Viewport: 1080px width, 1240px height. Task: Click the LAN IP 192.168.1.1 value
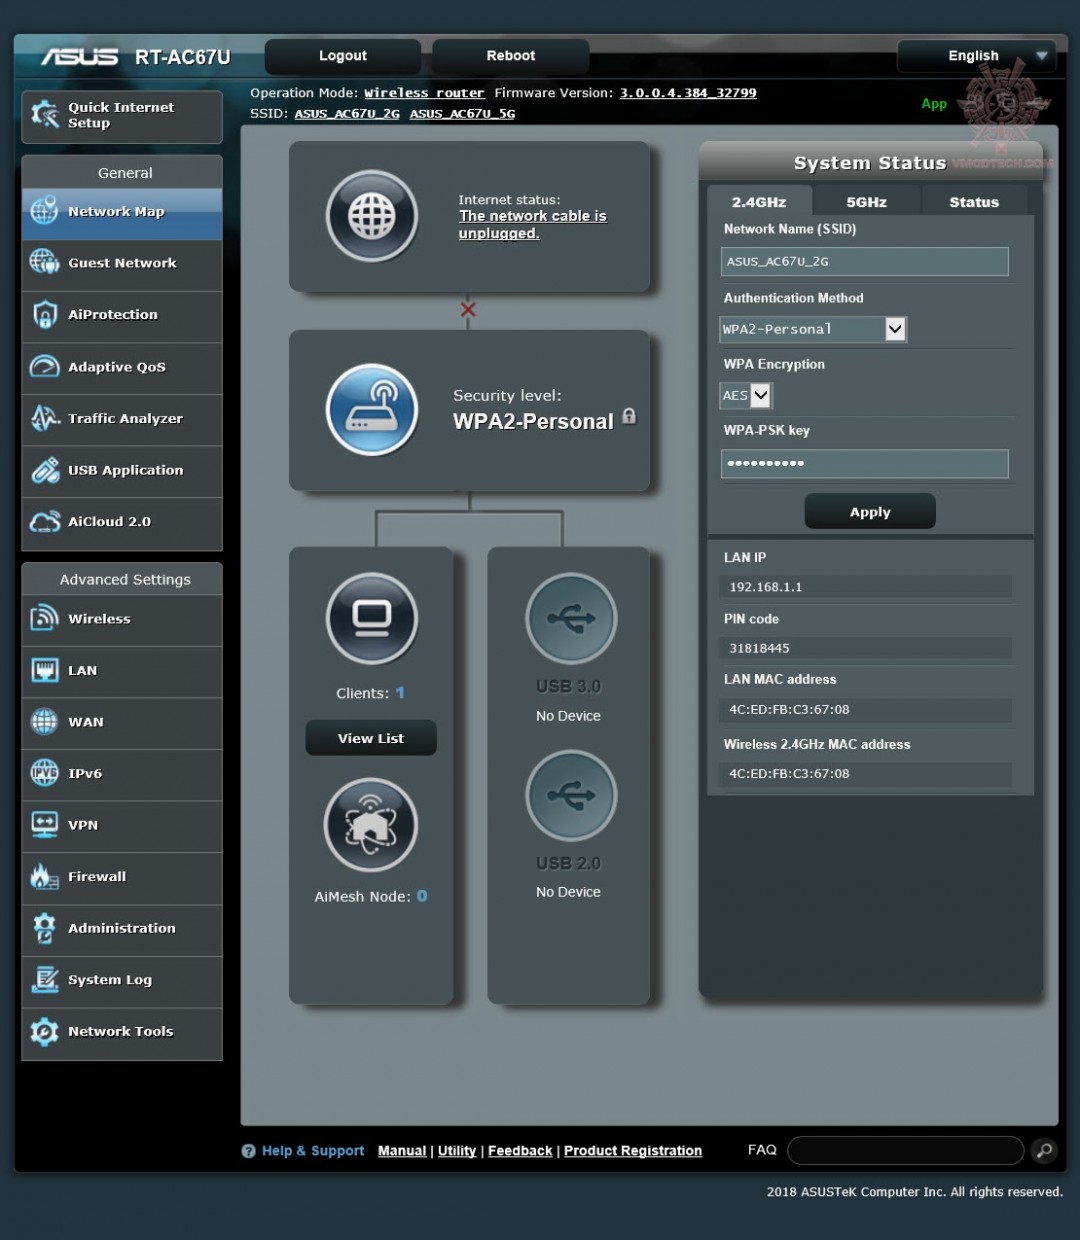click(766, 587)
